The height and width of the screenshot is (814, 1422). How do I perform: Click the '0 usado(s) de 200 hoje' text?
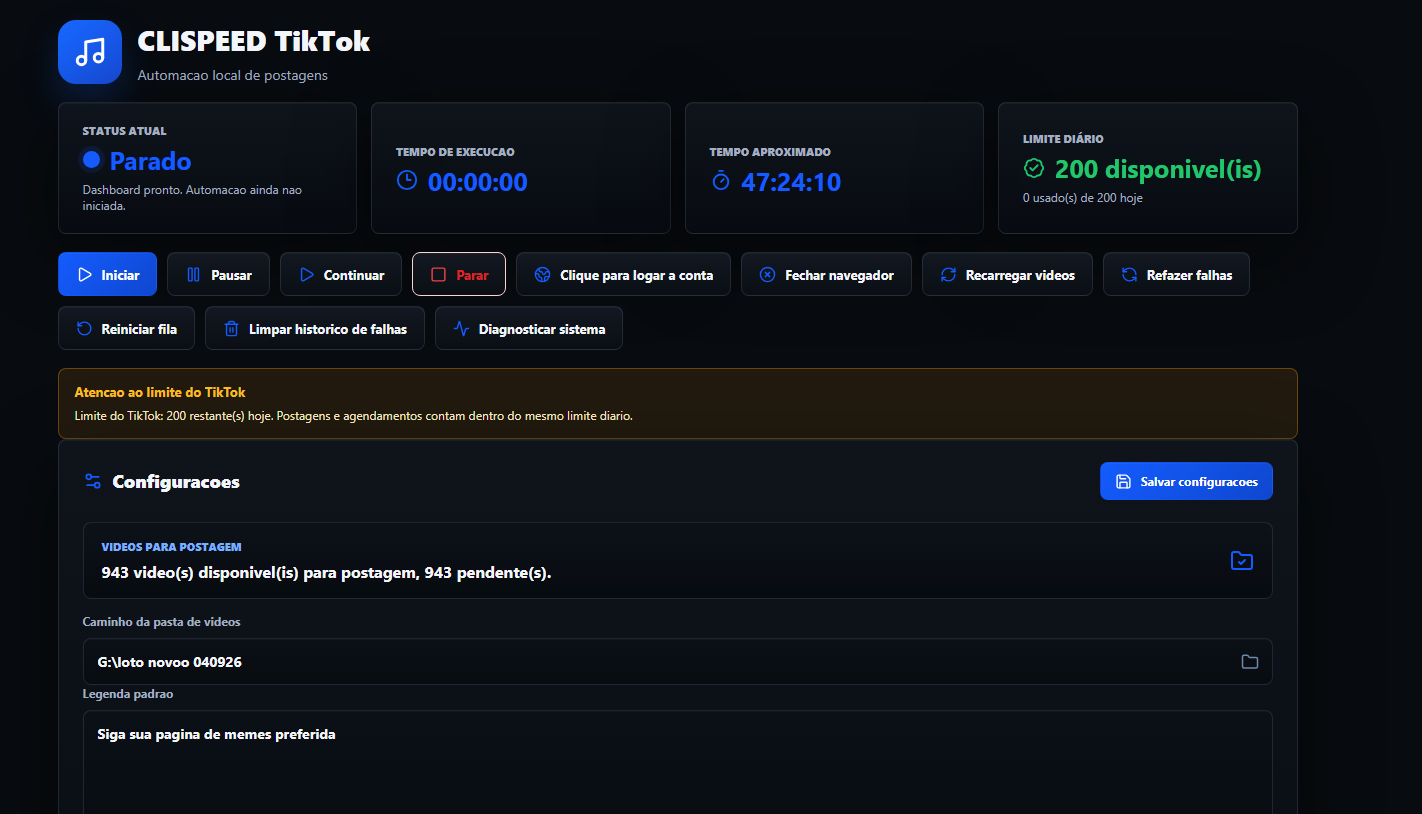coord(1083,198)
